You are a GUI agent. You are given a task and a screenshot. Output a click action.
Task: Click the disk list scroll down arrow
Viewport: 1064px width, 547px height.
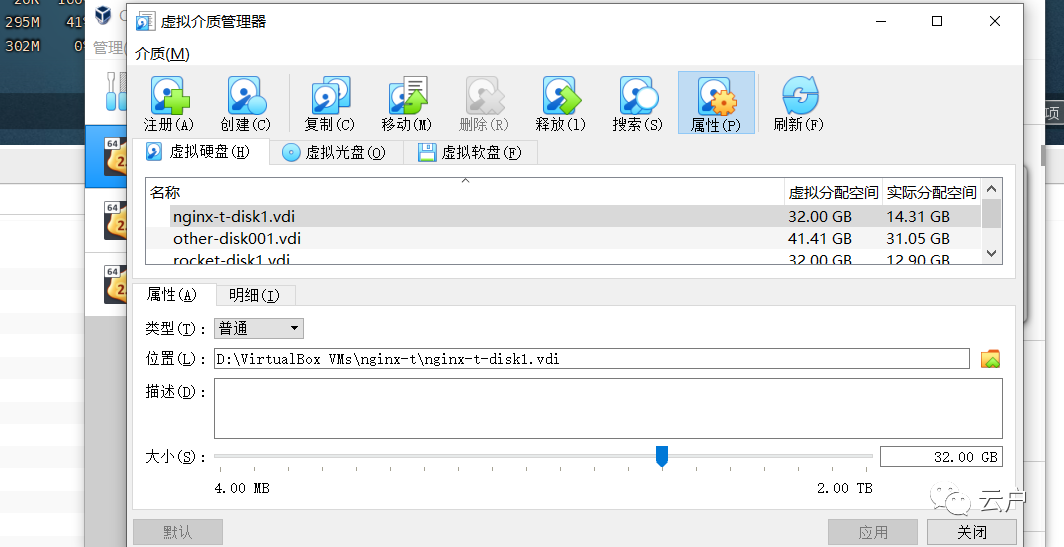coord(991,254)
